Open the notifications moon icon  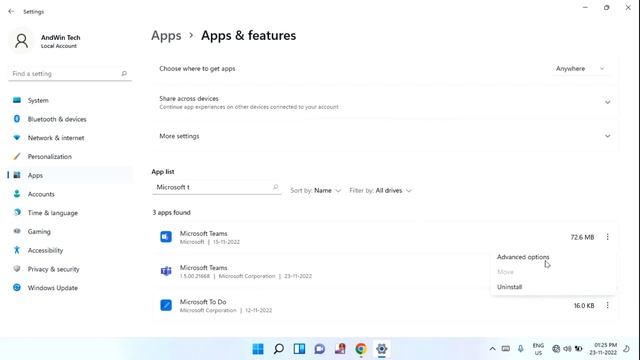(x=627, y=349)
